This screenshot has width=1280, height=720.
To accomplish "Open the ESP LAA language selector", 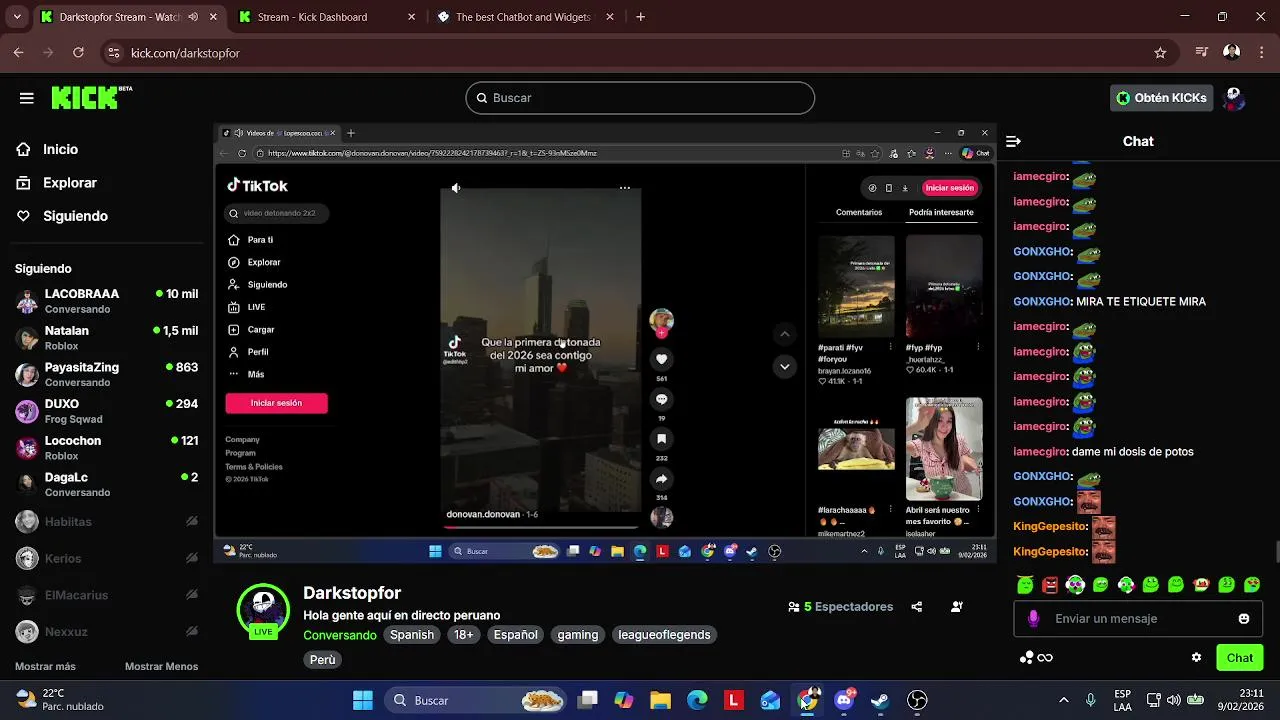I will (x=1123, y=700).
